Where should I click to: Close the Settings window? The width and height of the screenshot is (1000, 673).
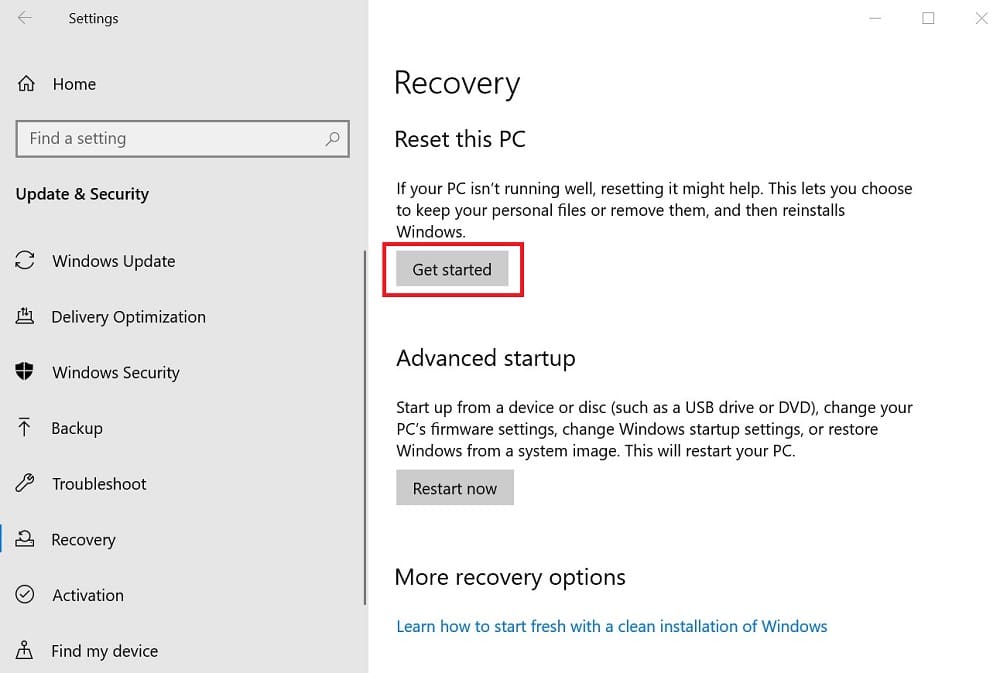(x=982, y=18)
